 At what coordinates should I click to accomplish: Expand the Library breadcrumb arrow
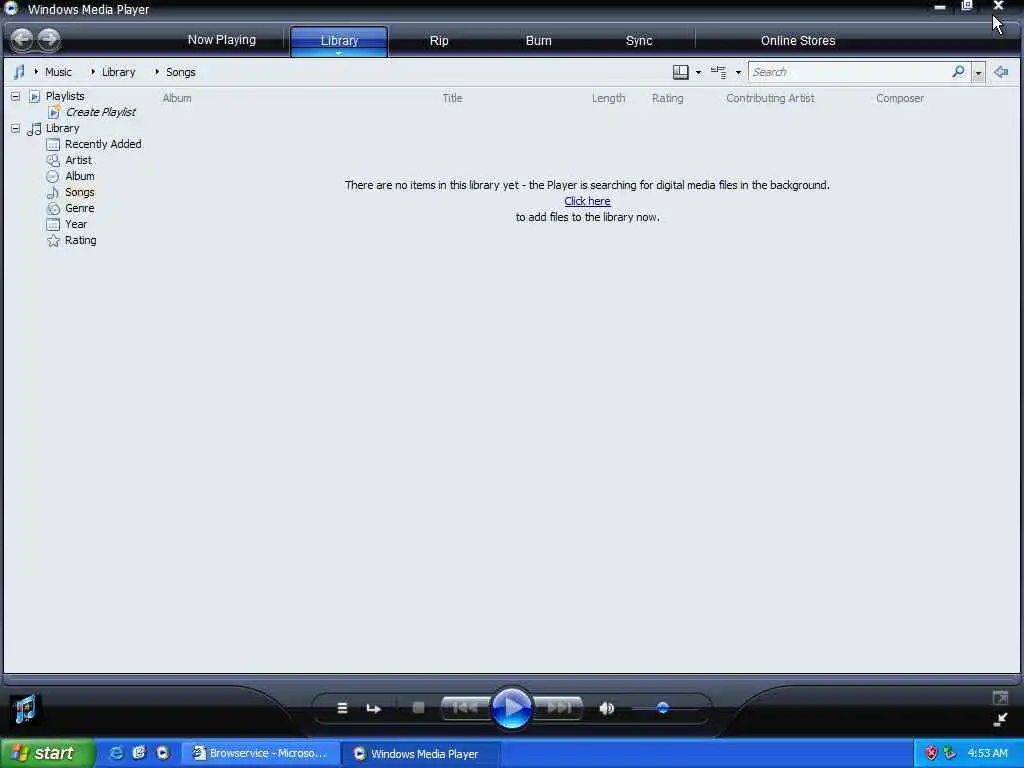pos(93,72)
